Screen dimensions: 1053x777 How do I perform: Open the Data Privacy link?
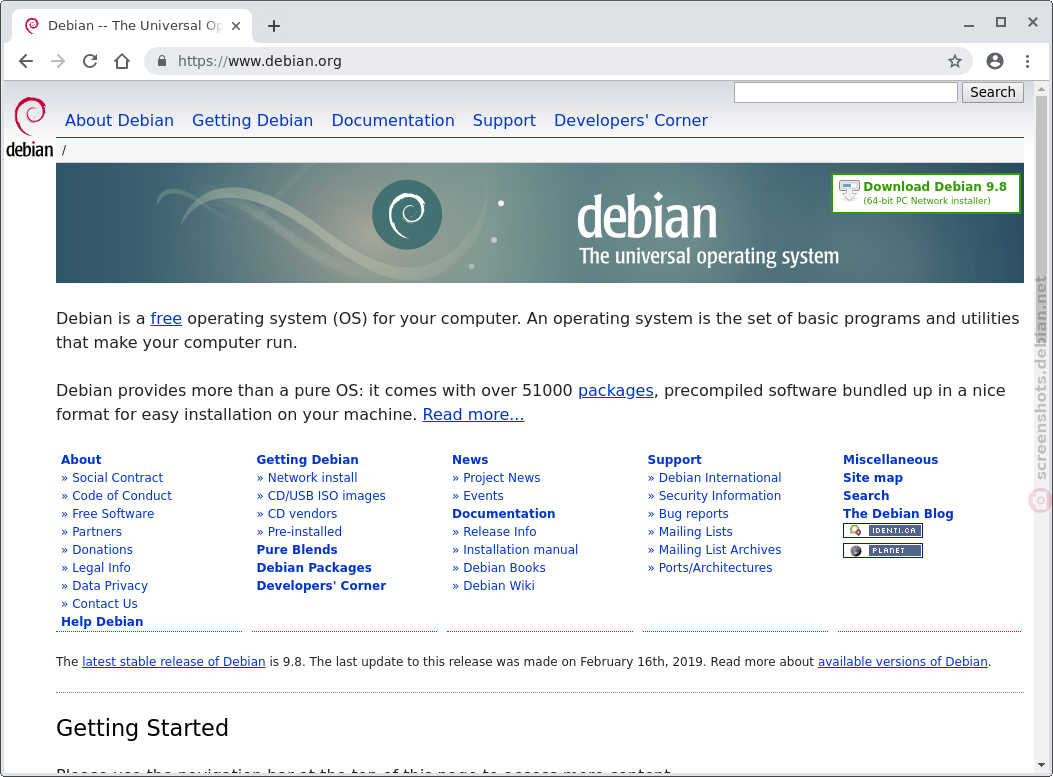tap(109, 586)
